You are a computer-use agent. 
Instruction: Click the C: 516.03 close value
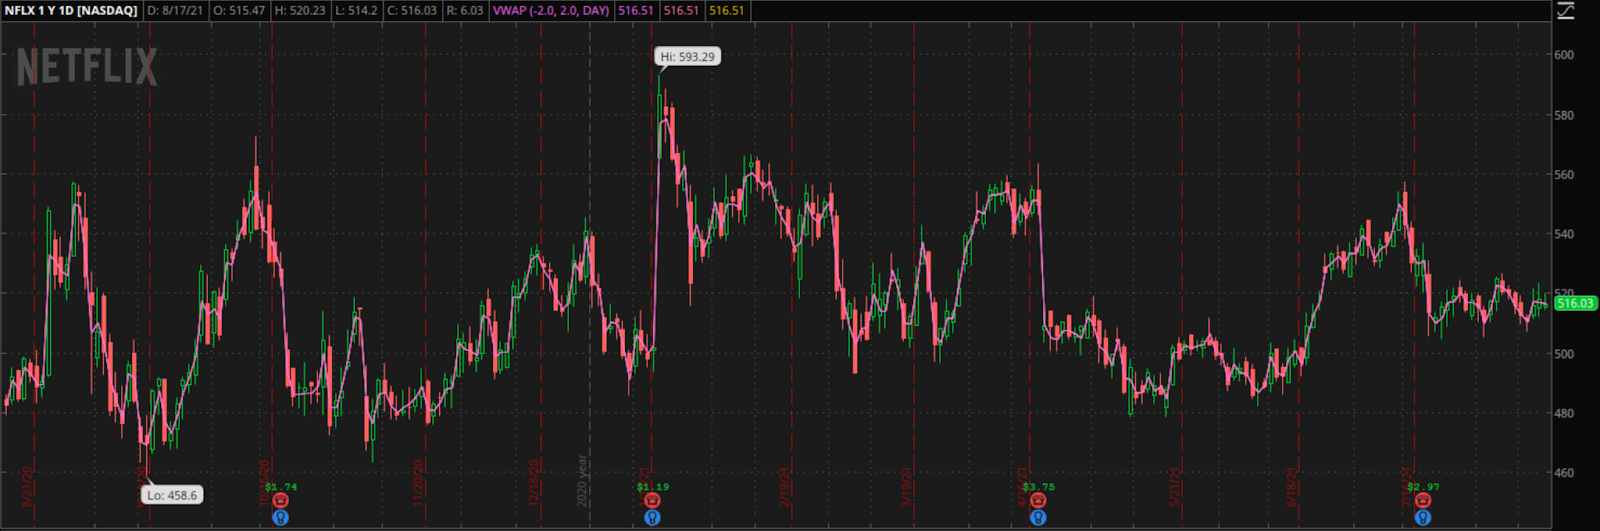click(x=412, y=11)
